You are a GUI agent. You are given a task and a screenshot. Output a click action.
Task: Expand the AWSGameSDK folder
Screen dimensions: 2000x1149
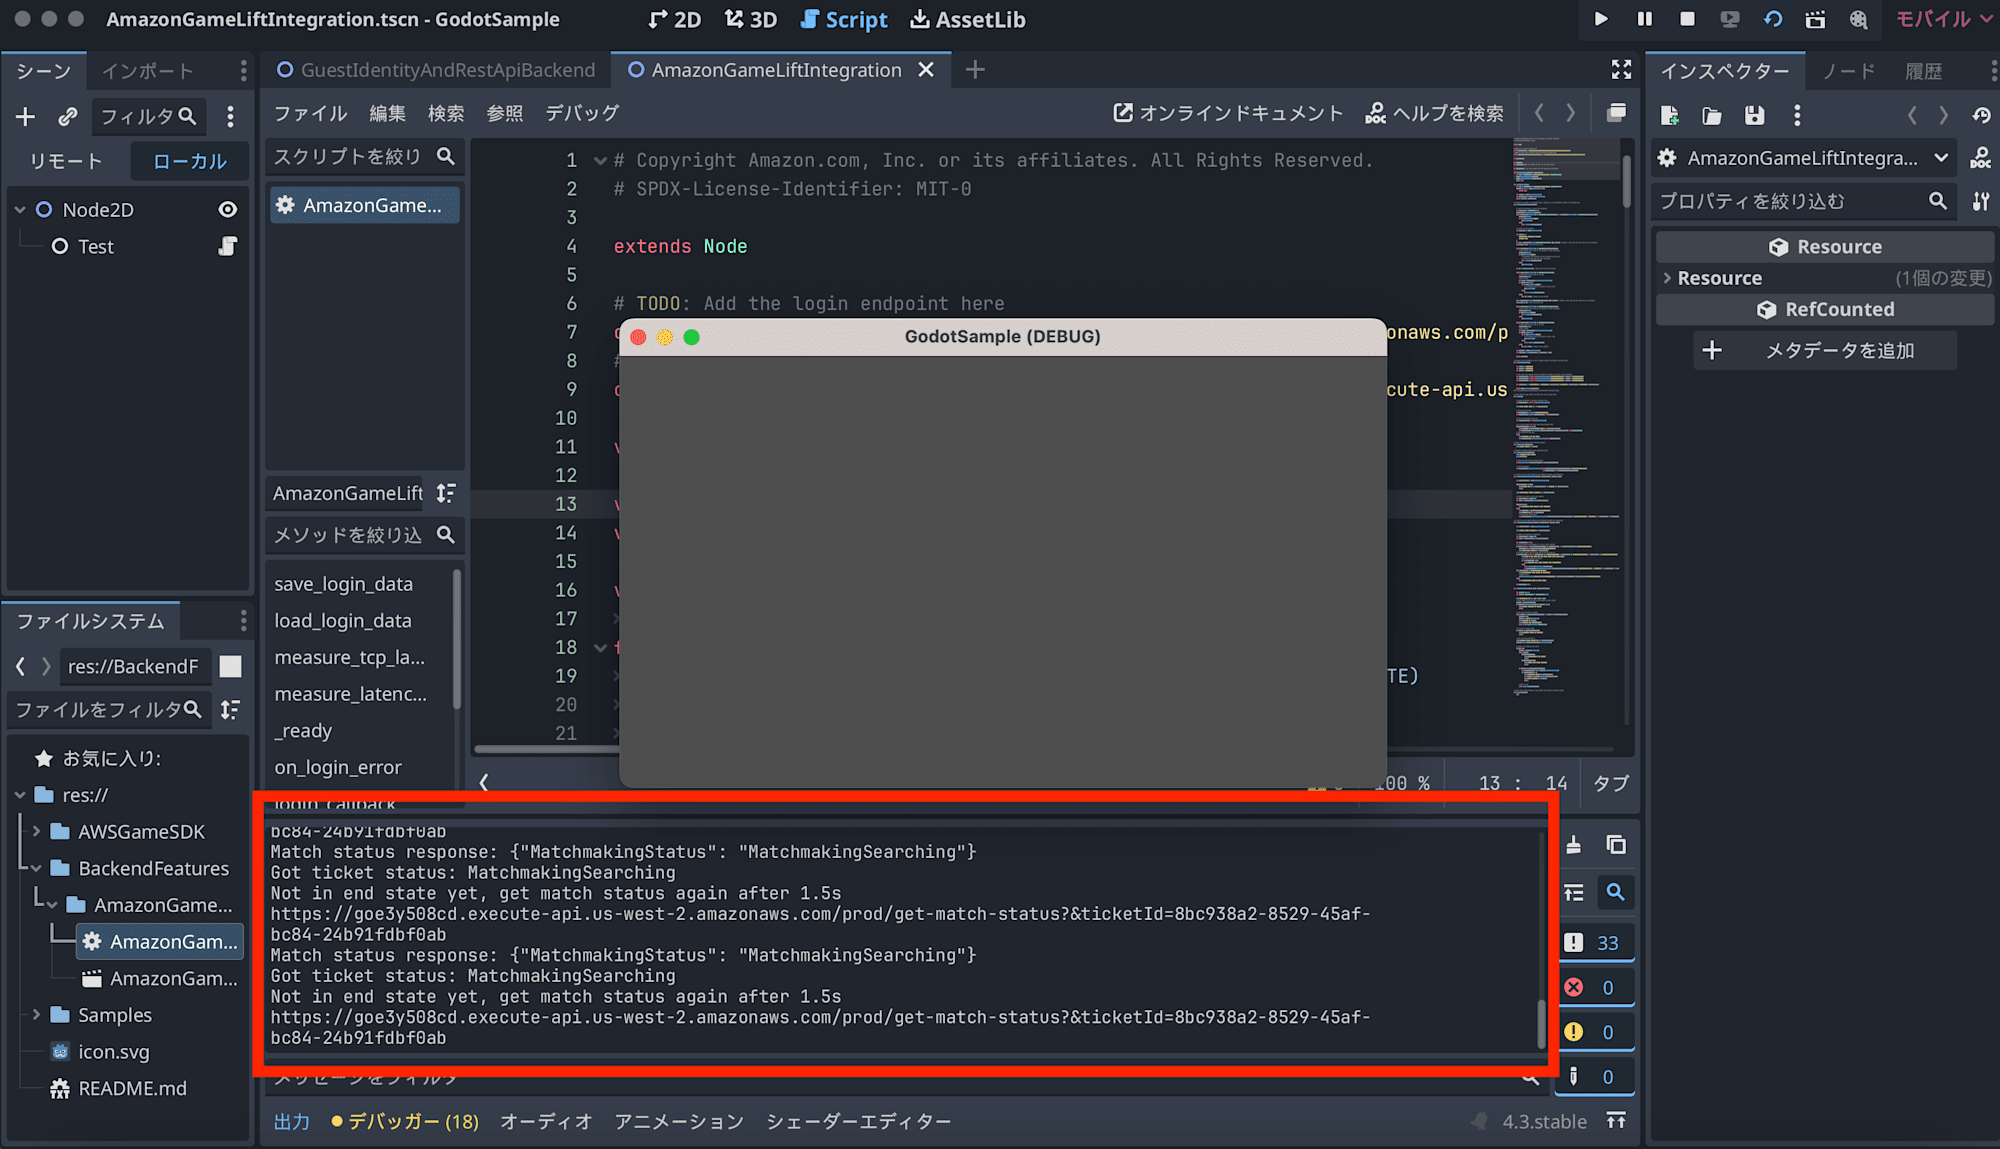click(x=37, y=831)
